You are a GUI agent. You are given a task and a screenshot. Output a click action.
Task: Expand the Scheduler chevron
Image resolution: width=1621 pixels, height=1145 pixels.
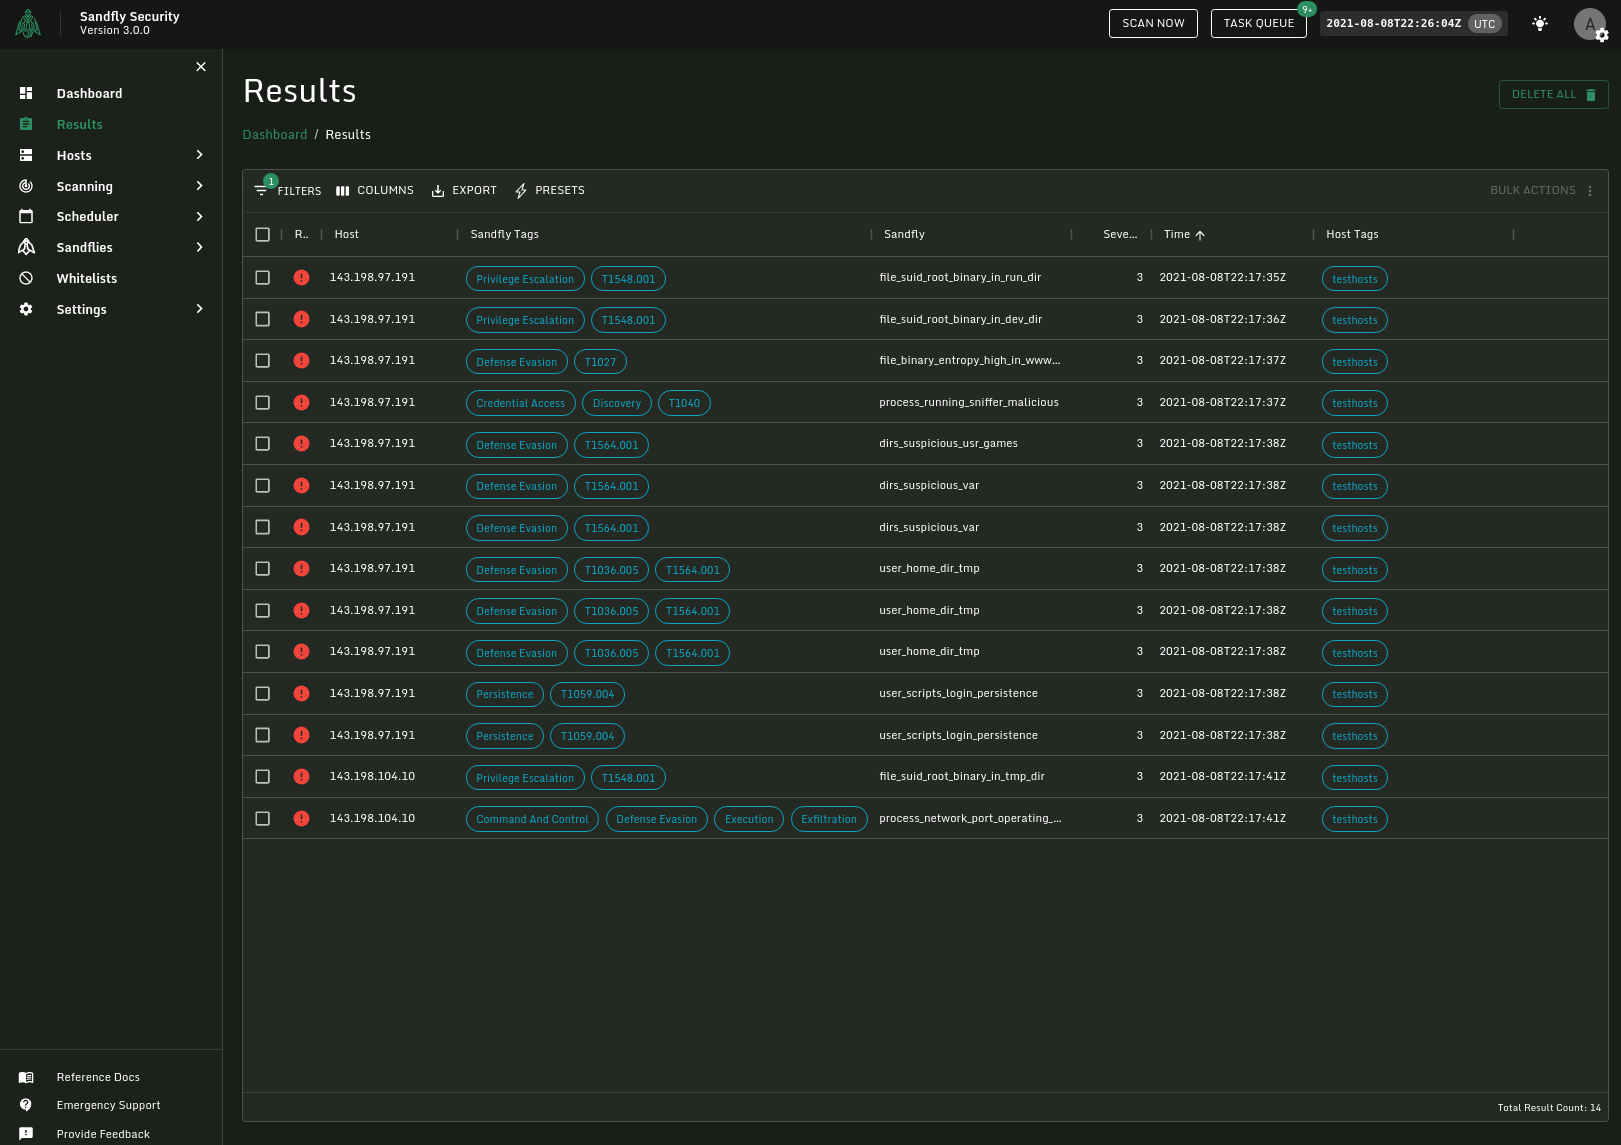[x=200, y=217]
